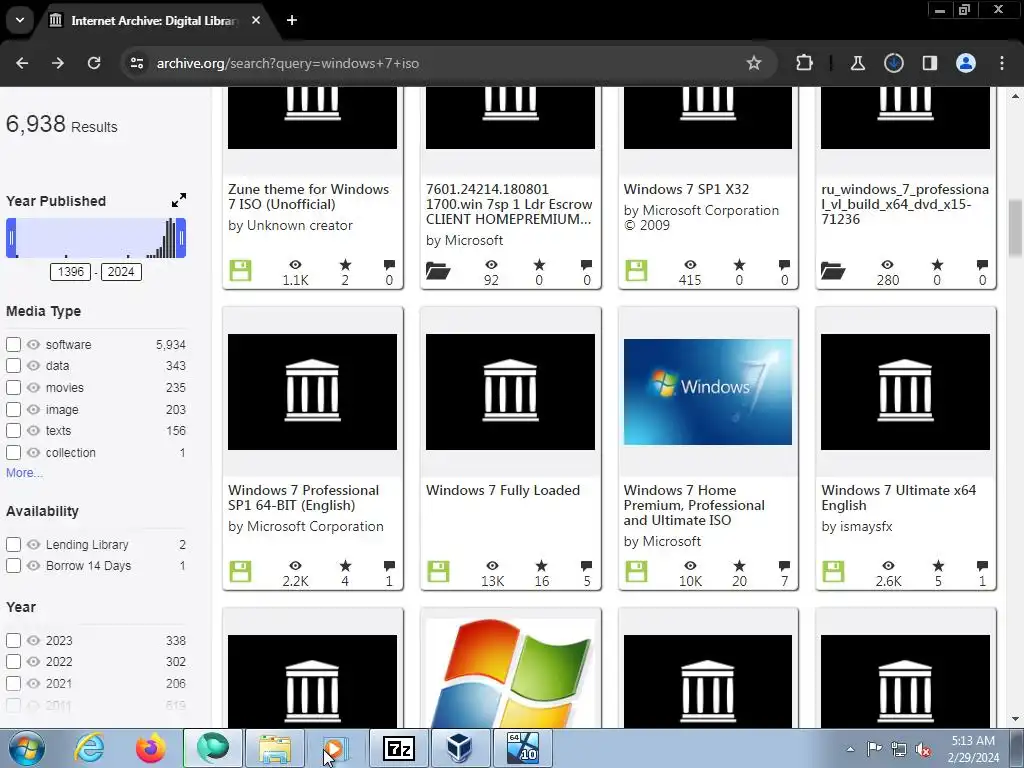Click the Windows flag logo thumbnail
Image resolution: width=1024 pixels, height=768 pixels.
pos(510,674)
